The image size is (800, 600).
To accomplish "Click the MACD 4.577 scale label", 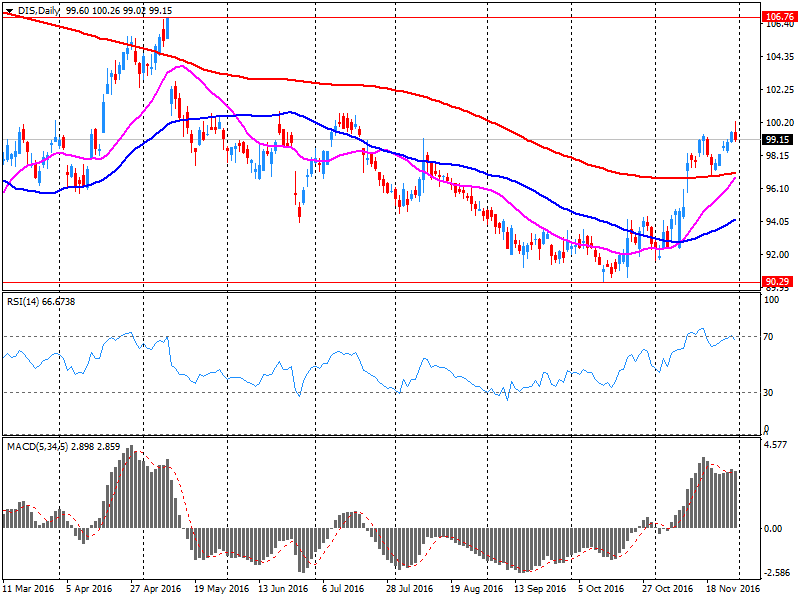I will (777, 444).
